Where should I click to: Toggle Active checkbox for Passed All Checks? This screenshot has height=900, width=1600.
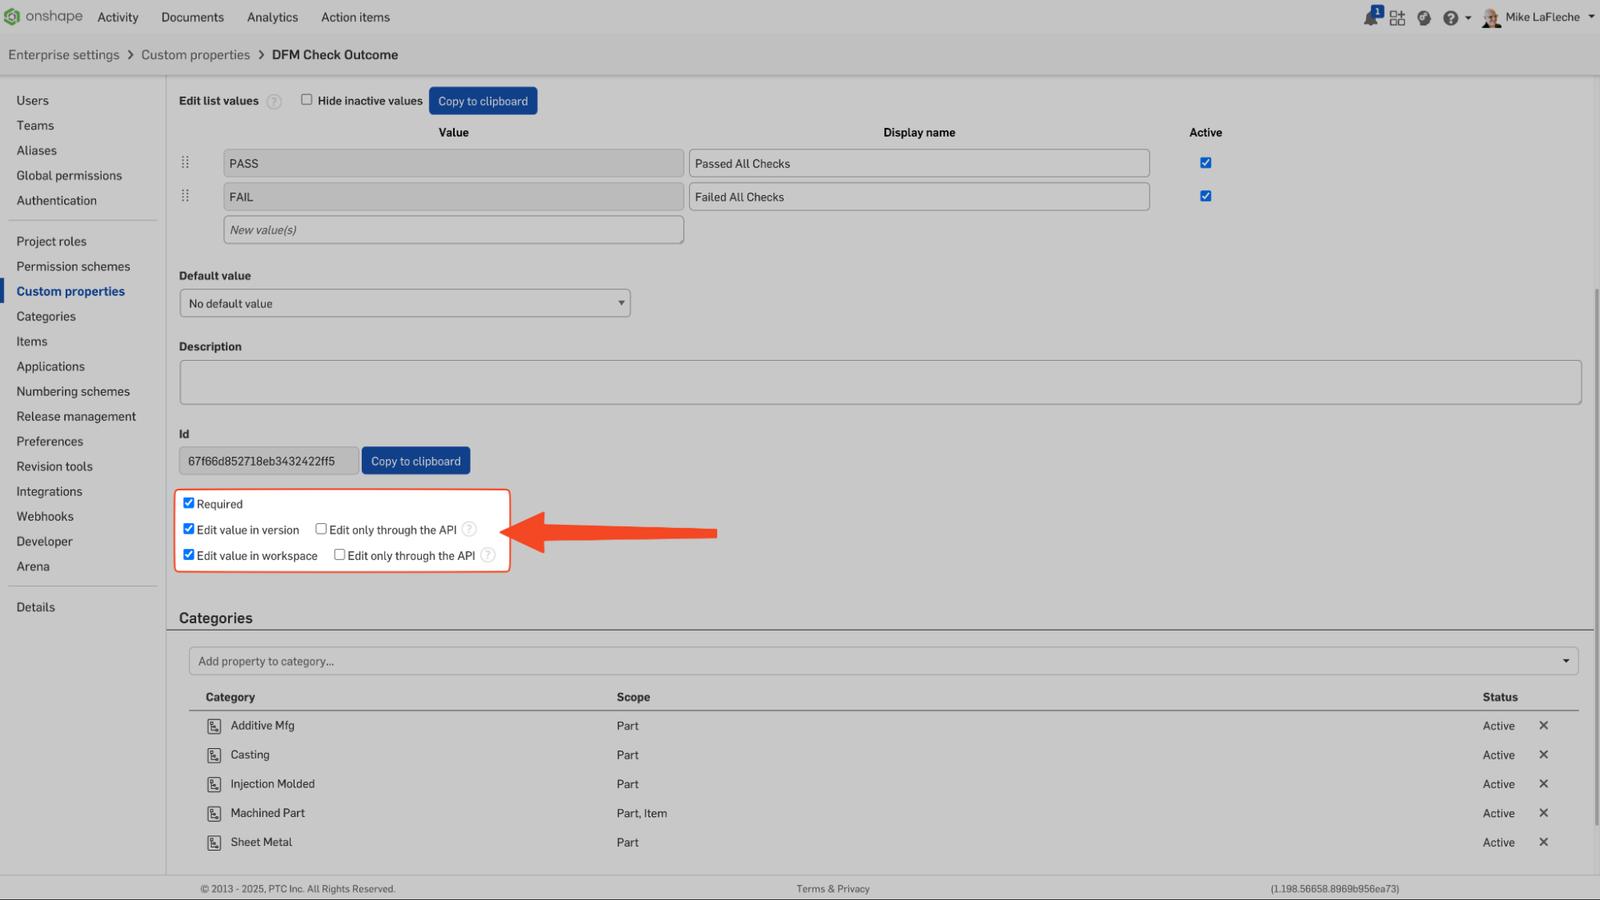pyautogui.click(x=1205, y=162)
